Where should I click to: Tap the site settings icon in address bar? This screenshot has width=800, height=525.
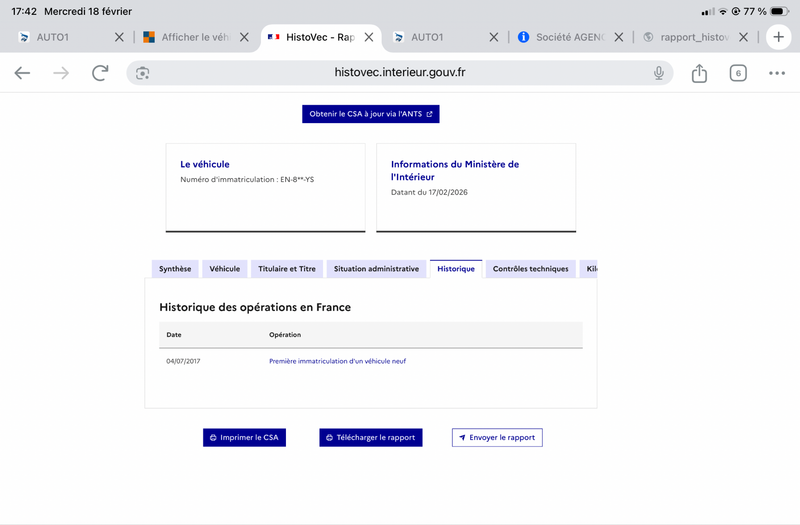143,73
